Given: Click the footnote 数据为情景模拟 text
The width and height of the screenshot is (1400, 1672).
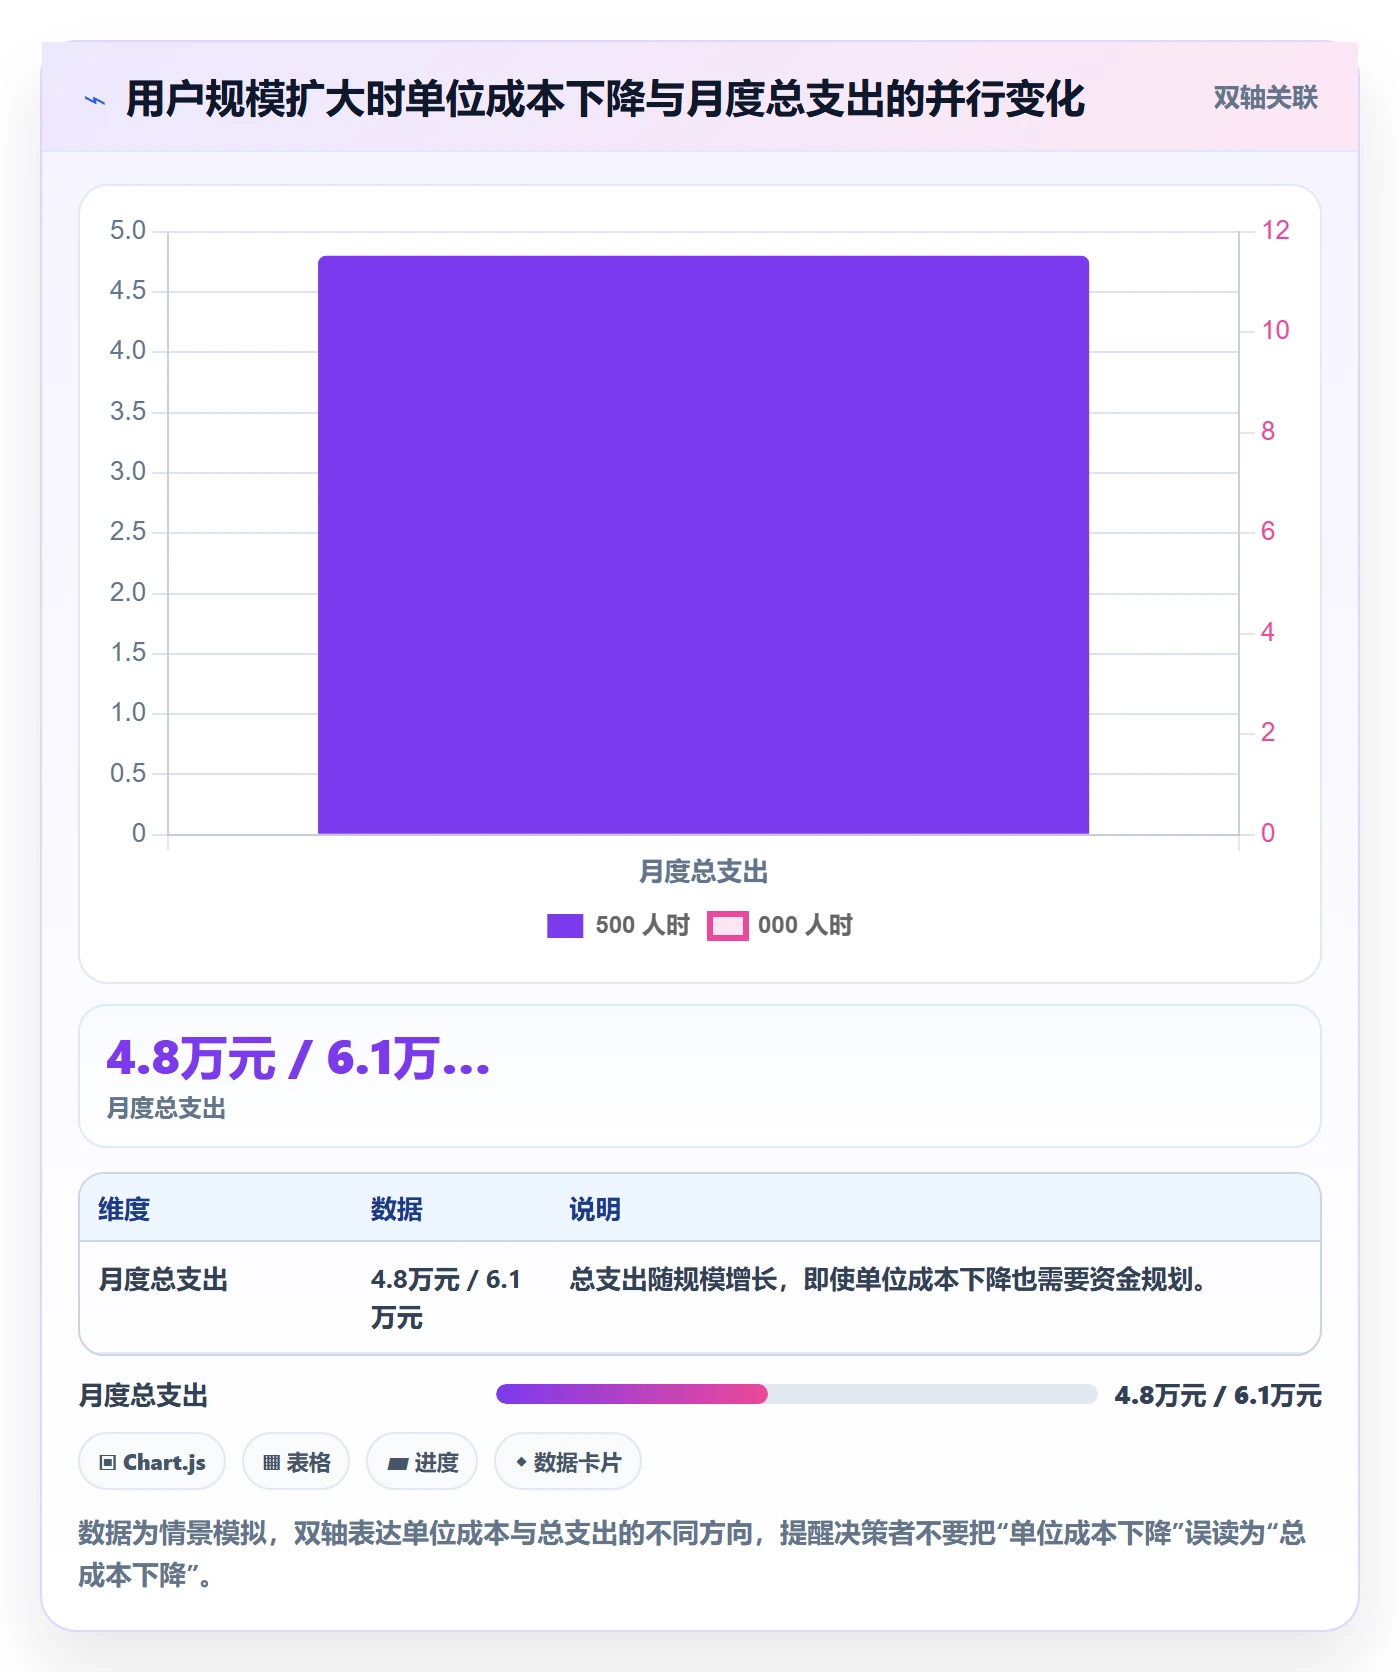Looking at the screenshot, I should click(691, 1554).
